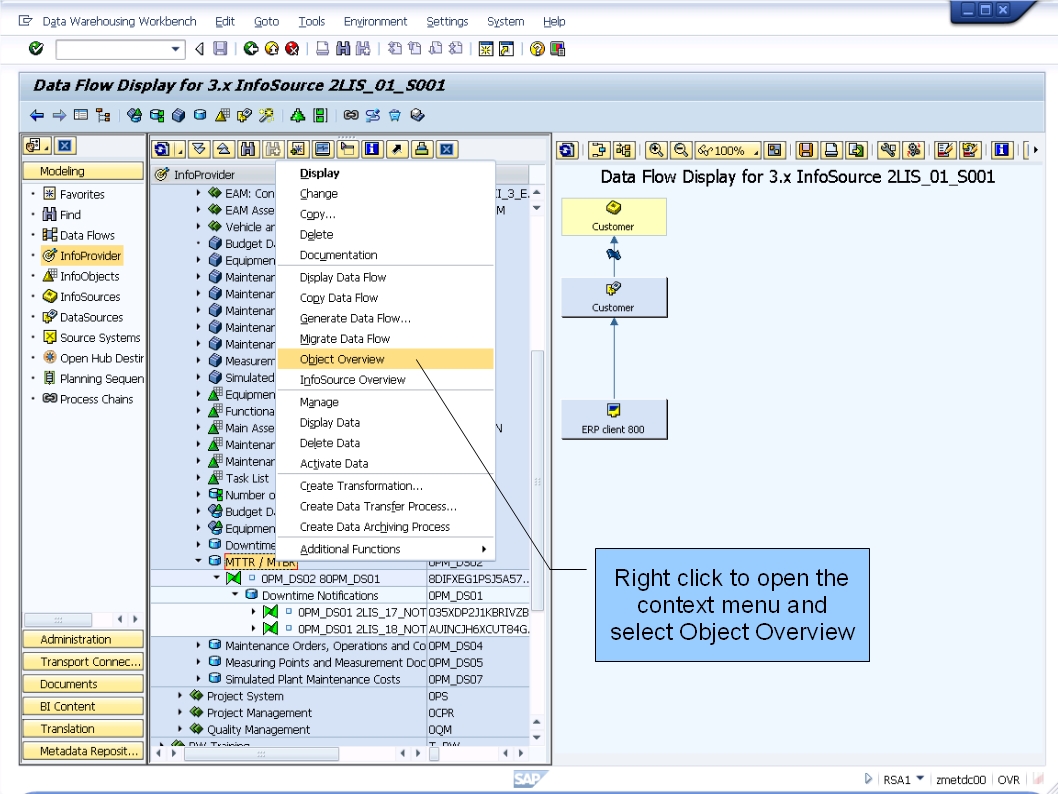Click the Print icon in standard toolbar

point(323,49)
